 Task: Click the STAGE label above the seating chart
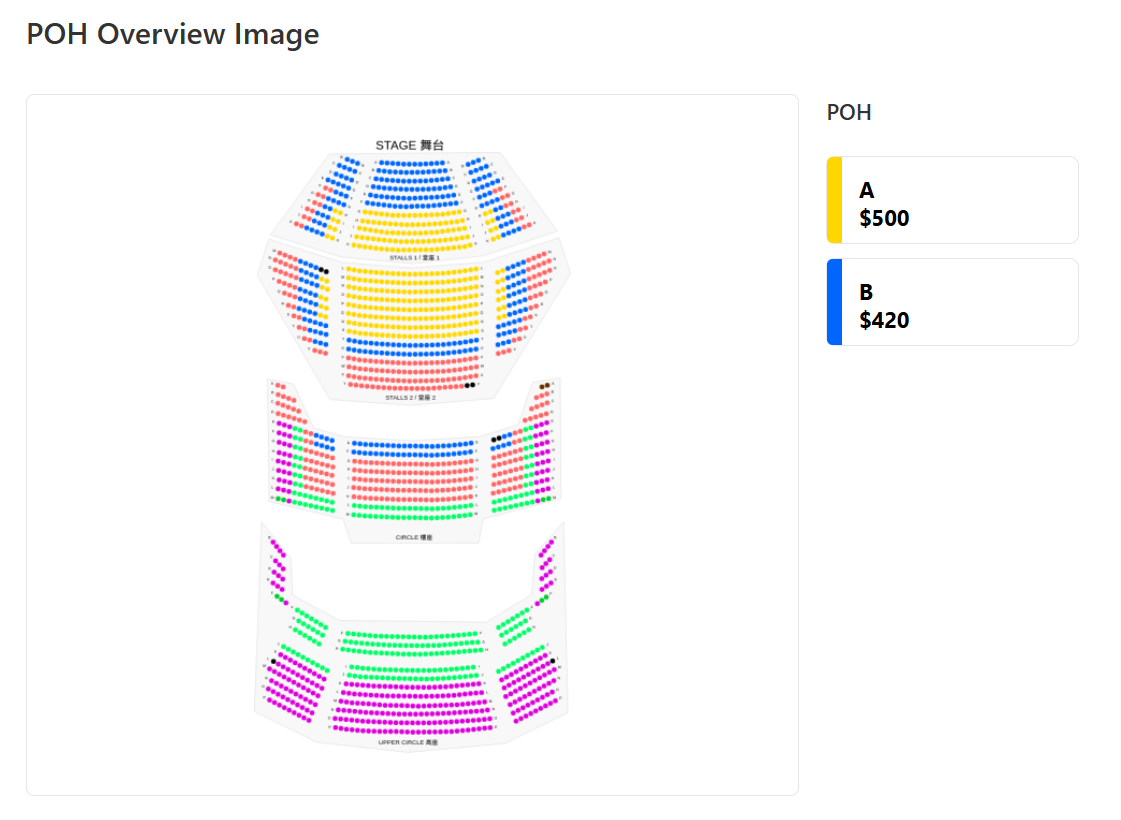point(410,145)
